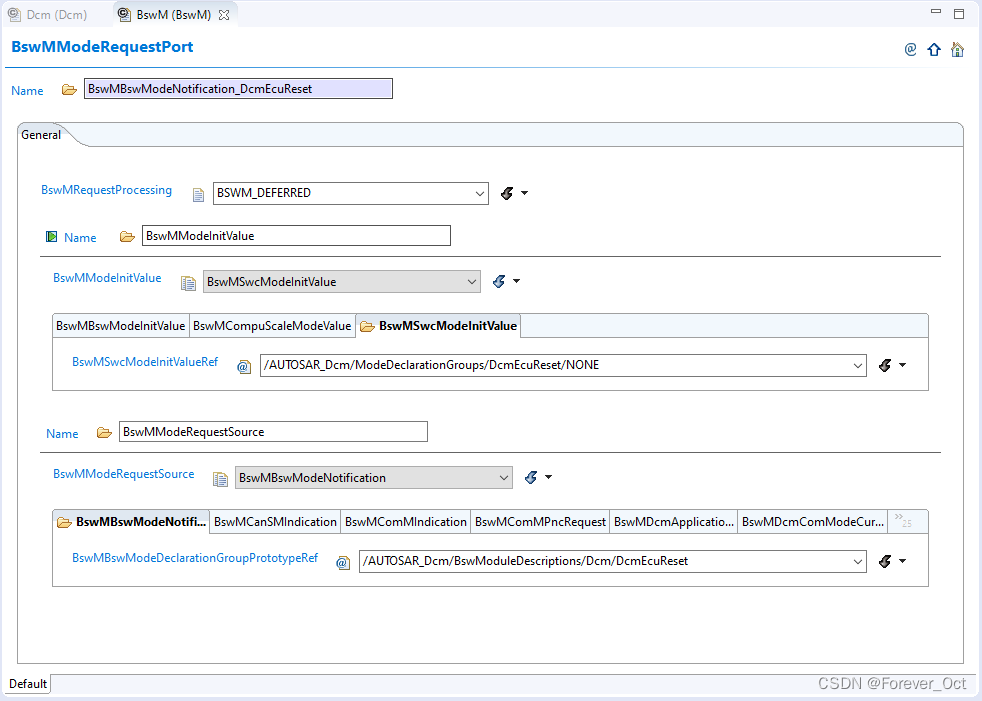Click list icon beside BswMSwcModeInitValue combo

click(188, 283)
